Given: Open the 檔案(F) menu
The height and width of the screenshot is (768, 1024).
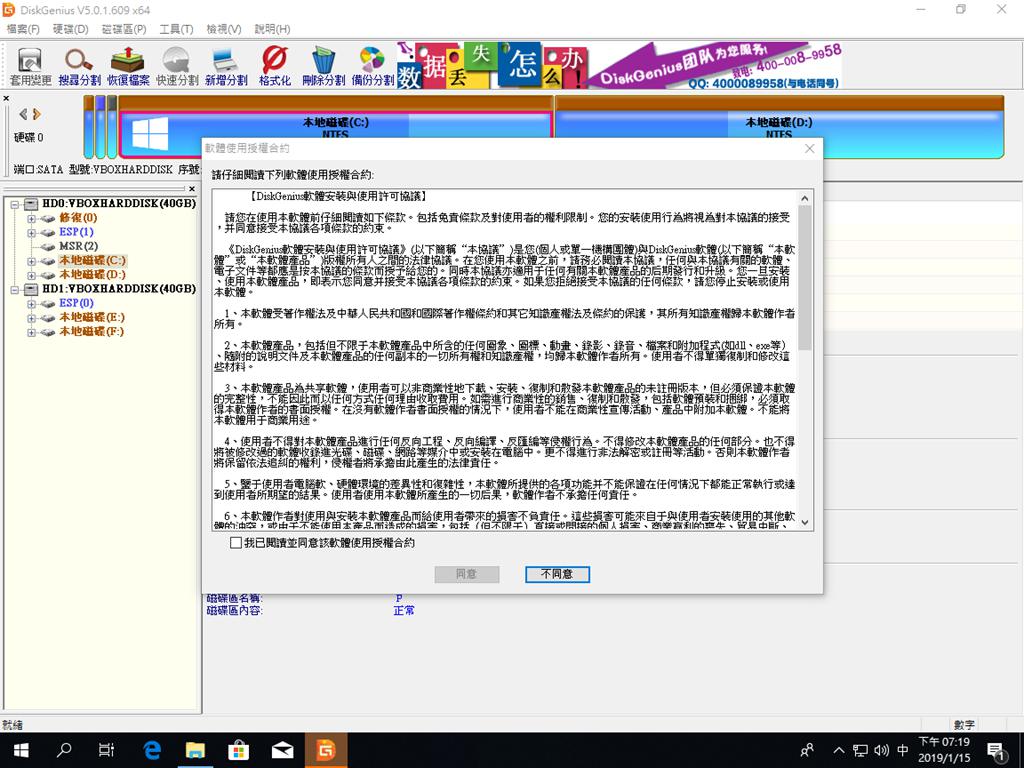Looking at the screenshot, I should point(23,29).
